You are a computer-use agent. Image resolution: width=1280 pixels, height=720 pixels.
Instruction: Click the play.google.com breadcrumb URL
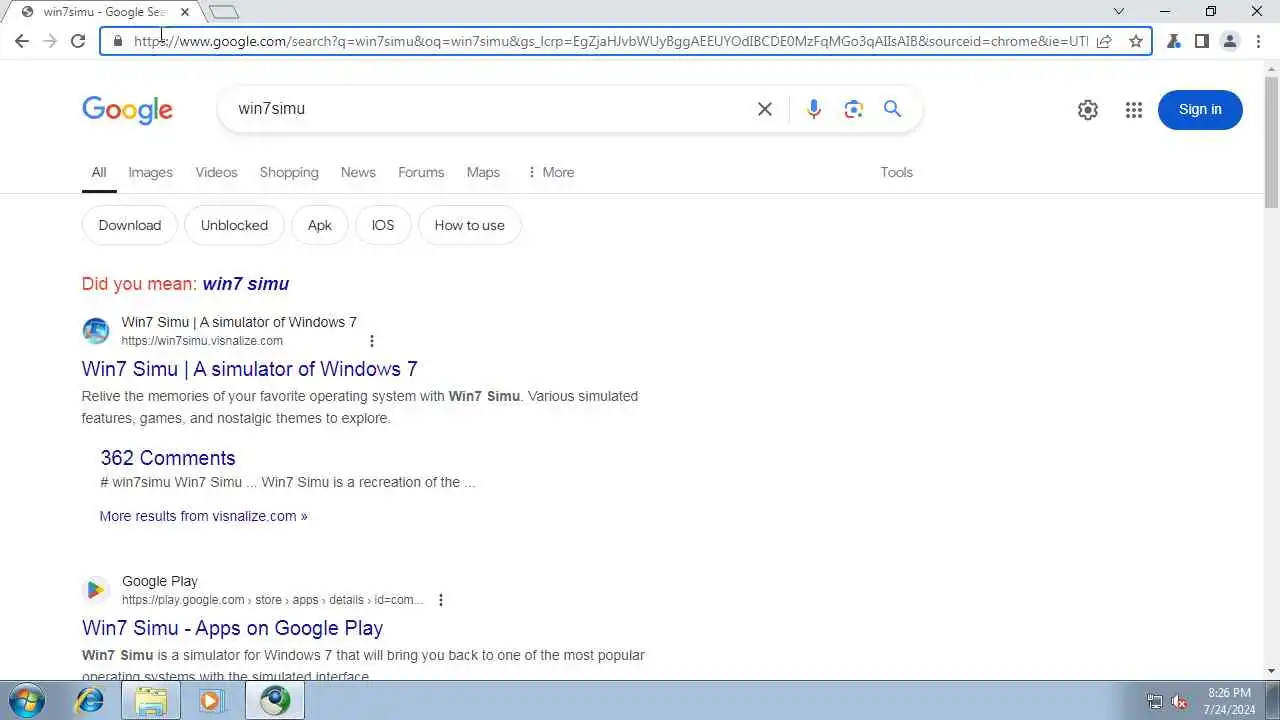[272, 600]
